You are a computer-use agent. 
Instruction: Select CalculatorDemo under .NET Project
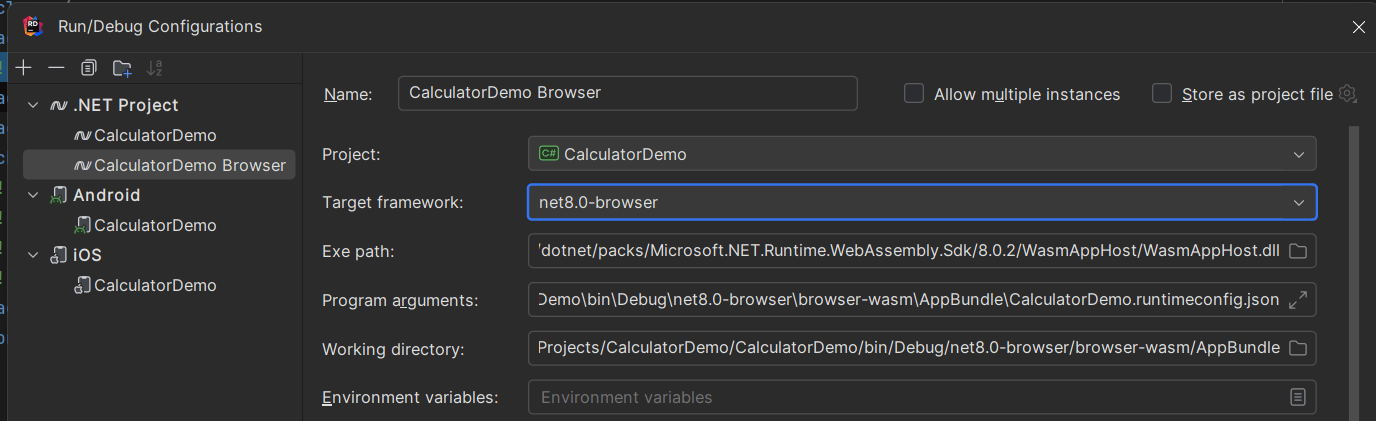[x=155, y=135]
